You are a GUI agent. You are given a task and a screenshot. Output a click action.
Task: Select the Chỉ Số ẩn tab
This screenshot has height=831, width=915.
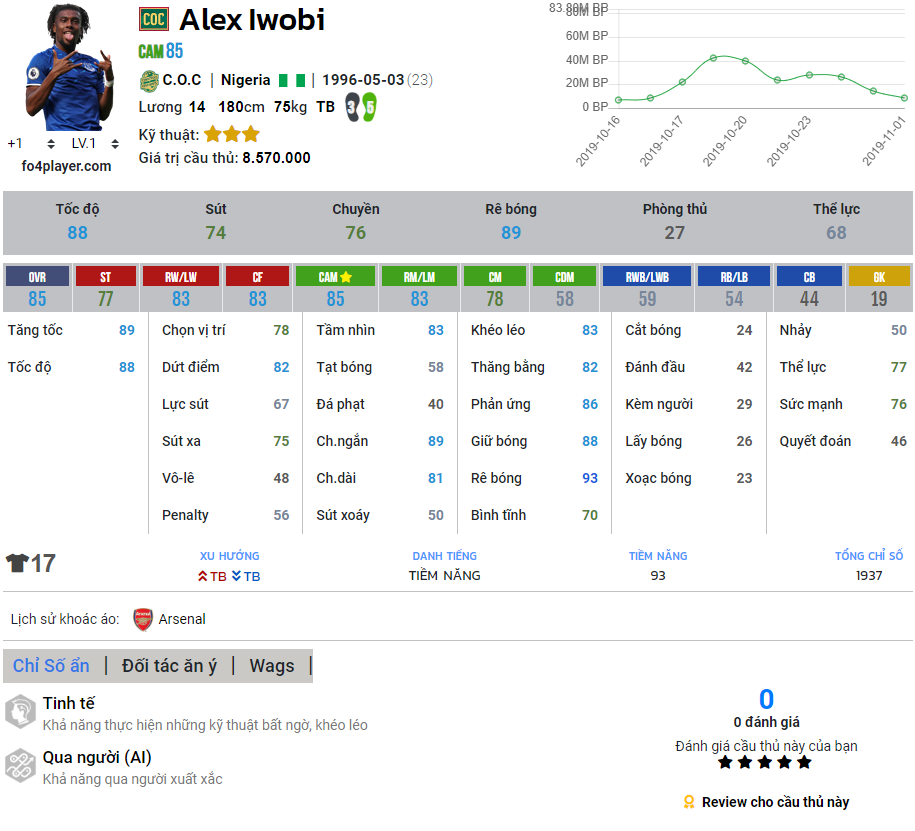point(51,666)
